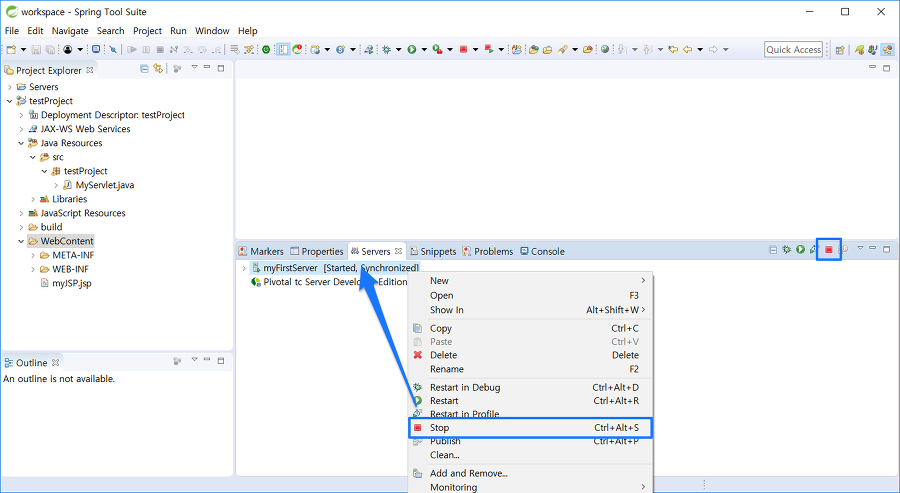
Task: Open the Snippets tab
Action: point(433,251)
